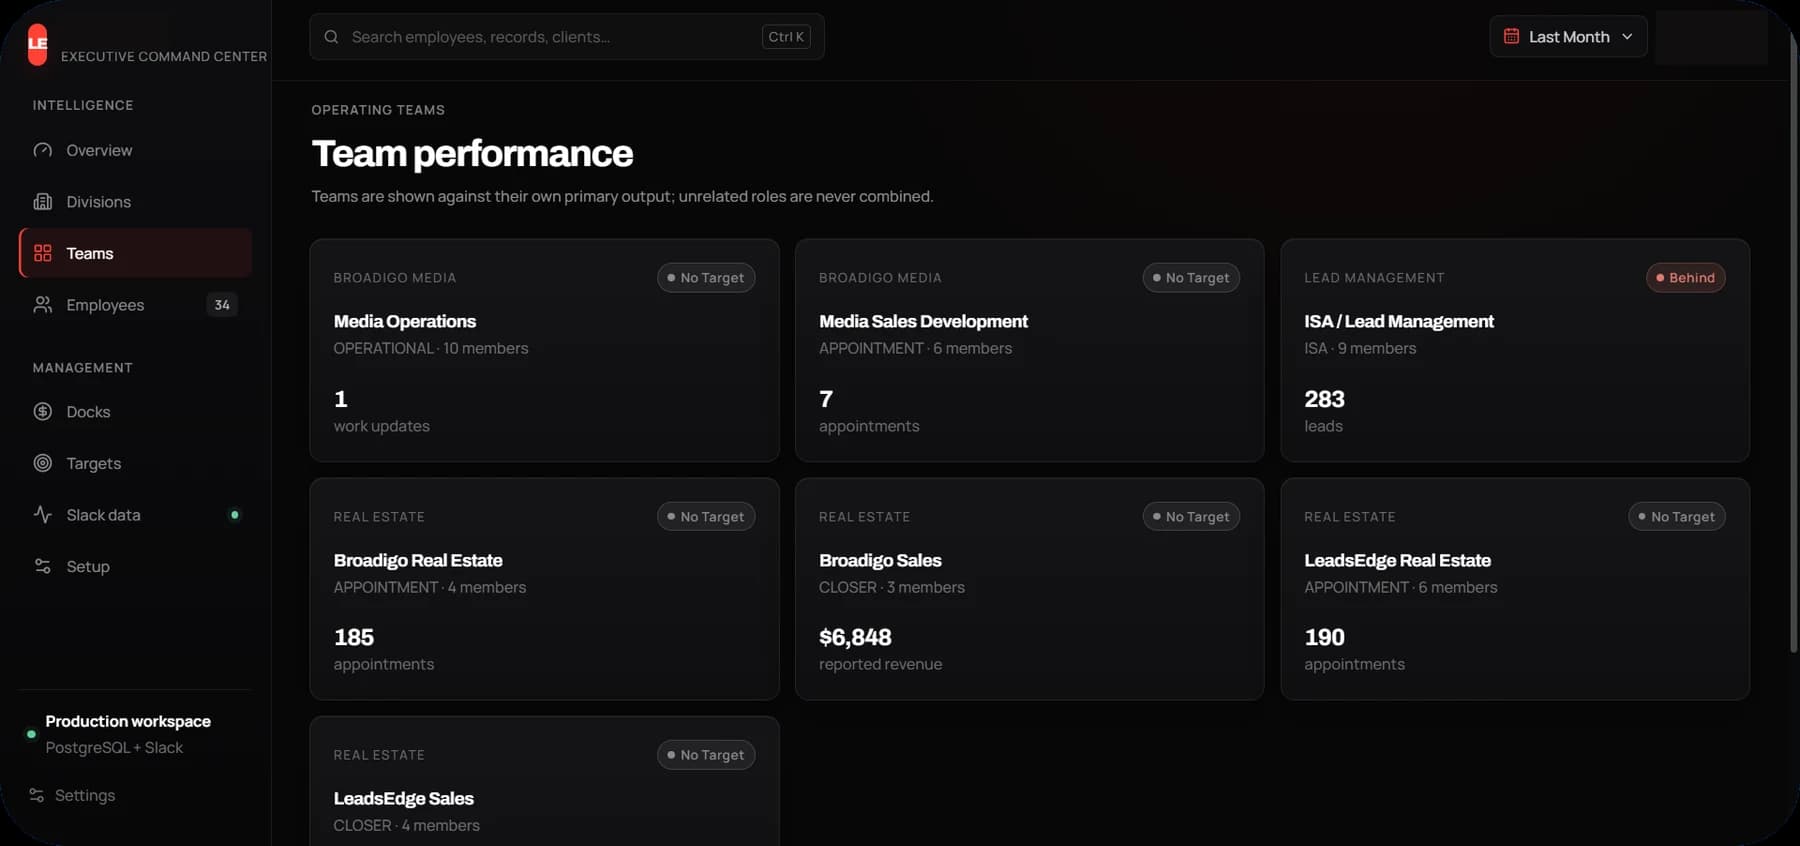Image resolution: width=1800 pixels, height=846 pixels.
Task: Click the Settings sliders icon
Action: (37, 795)
